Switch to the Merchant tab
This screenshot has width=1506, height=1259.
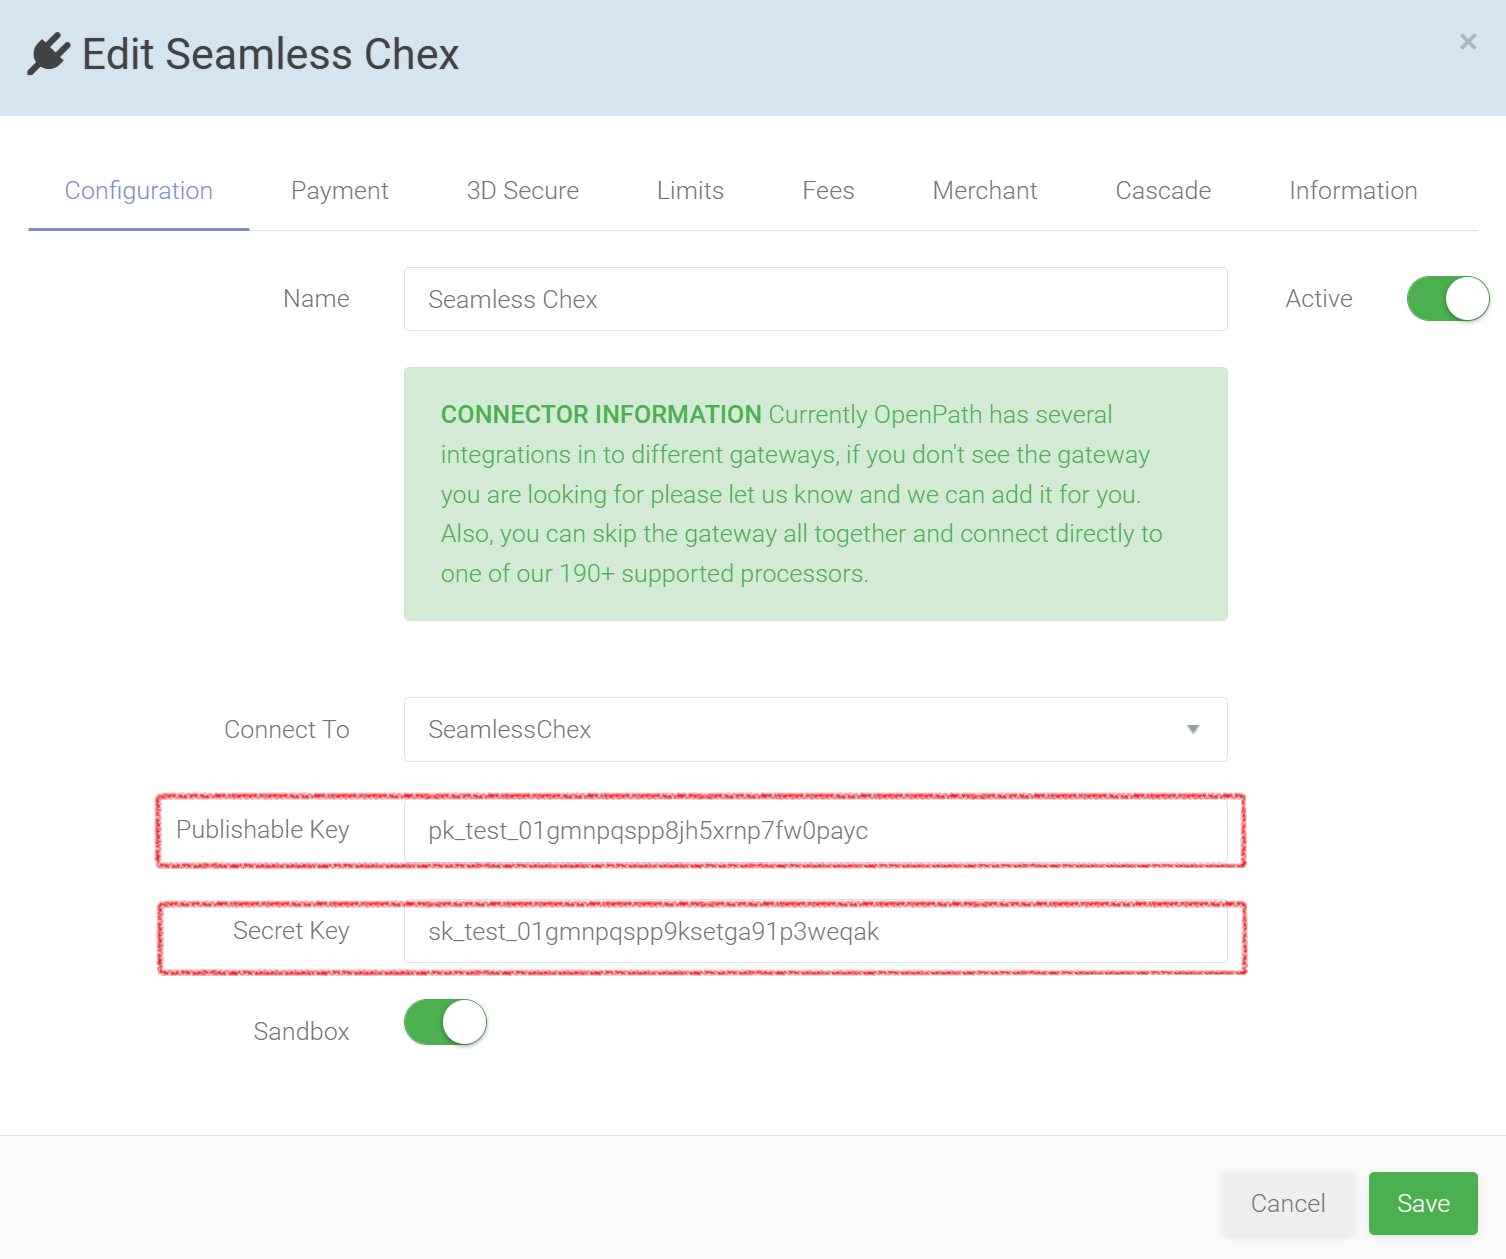(x=984, y=190)
